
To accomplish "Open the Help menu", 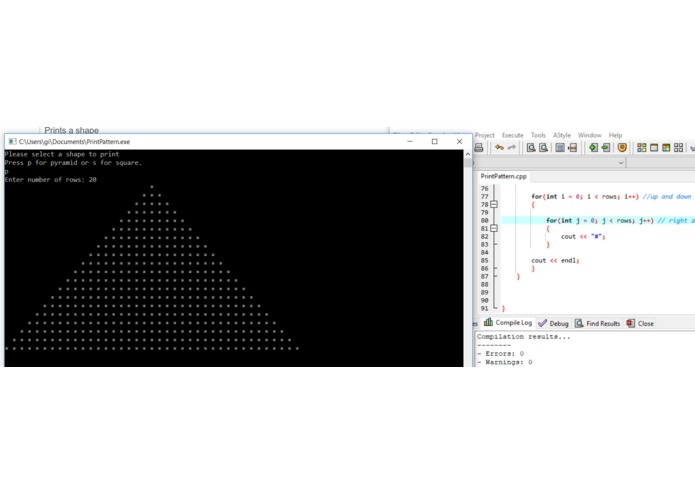I will (x=615, y=135).
